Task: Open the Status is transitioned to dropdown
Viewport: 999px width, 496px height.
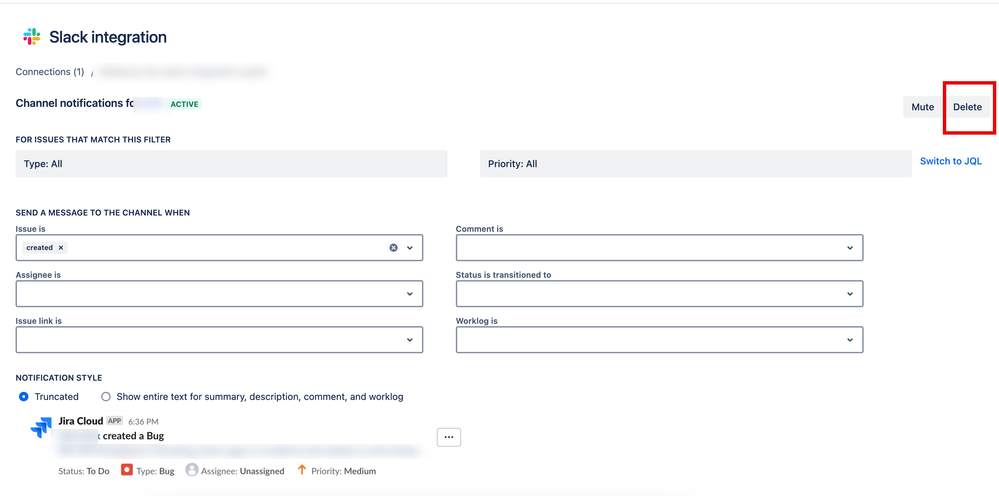Action: point(659,294)
